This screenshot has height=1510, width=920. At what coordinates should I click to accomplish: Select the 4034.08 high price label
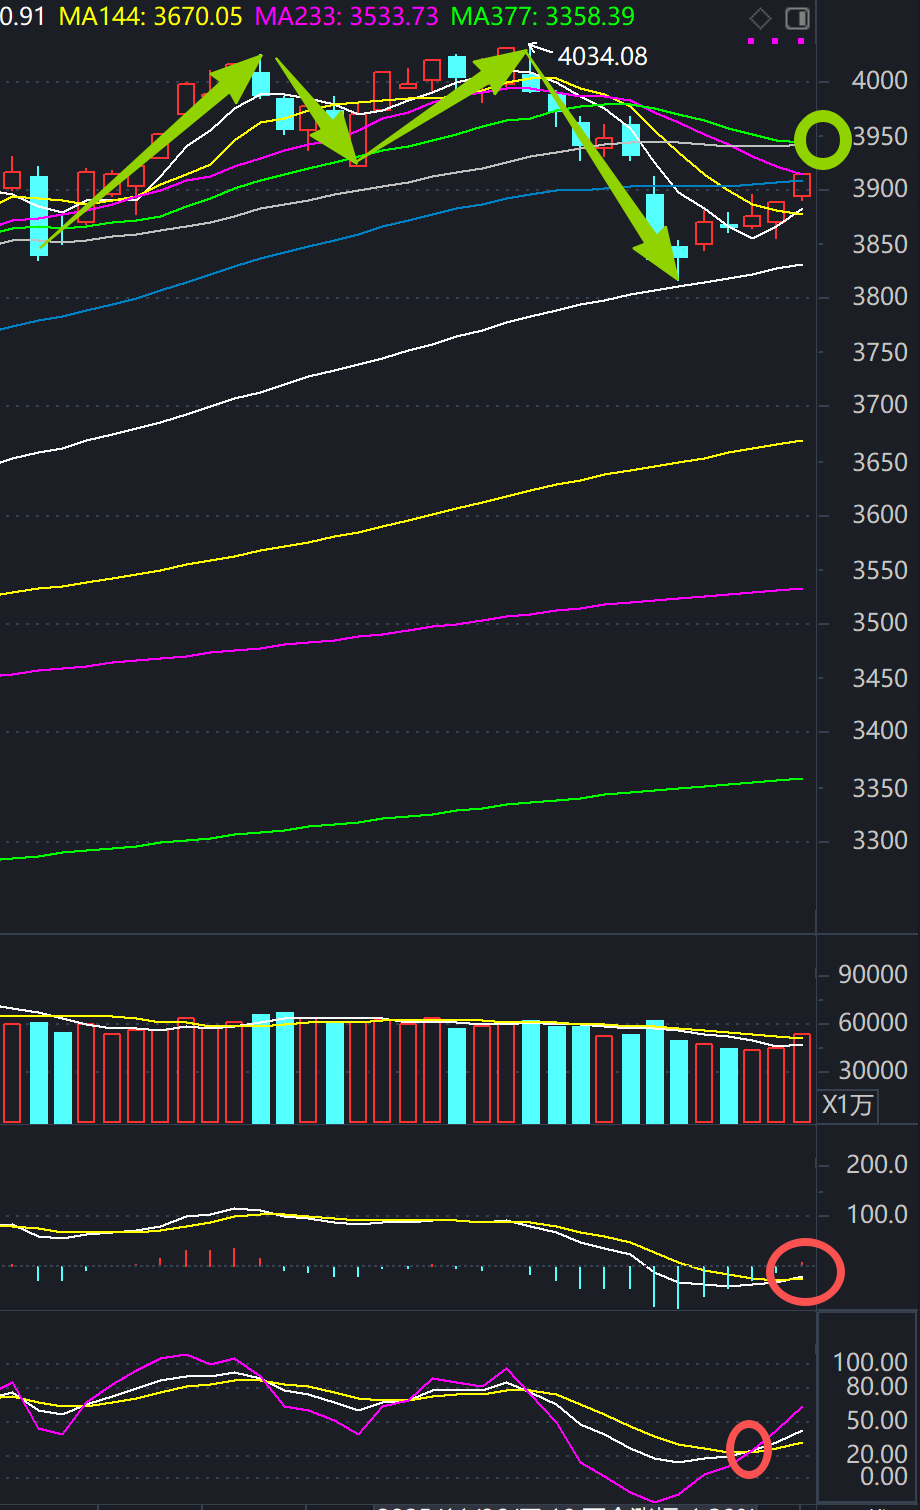coord(605,56)
